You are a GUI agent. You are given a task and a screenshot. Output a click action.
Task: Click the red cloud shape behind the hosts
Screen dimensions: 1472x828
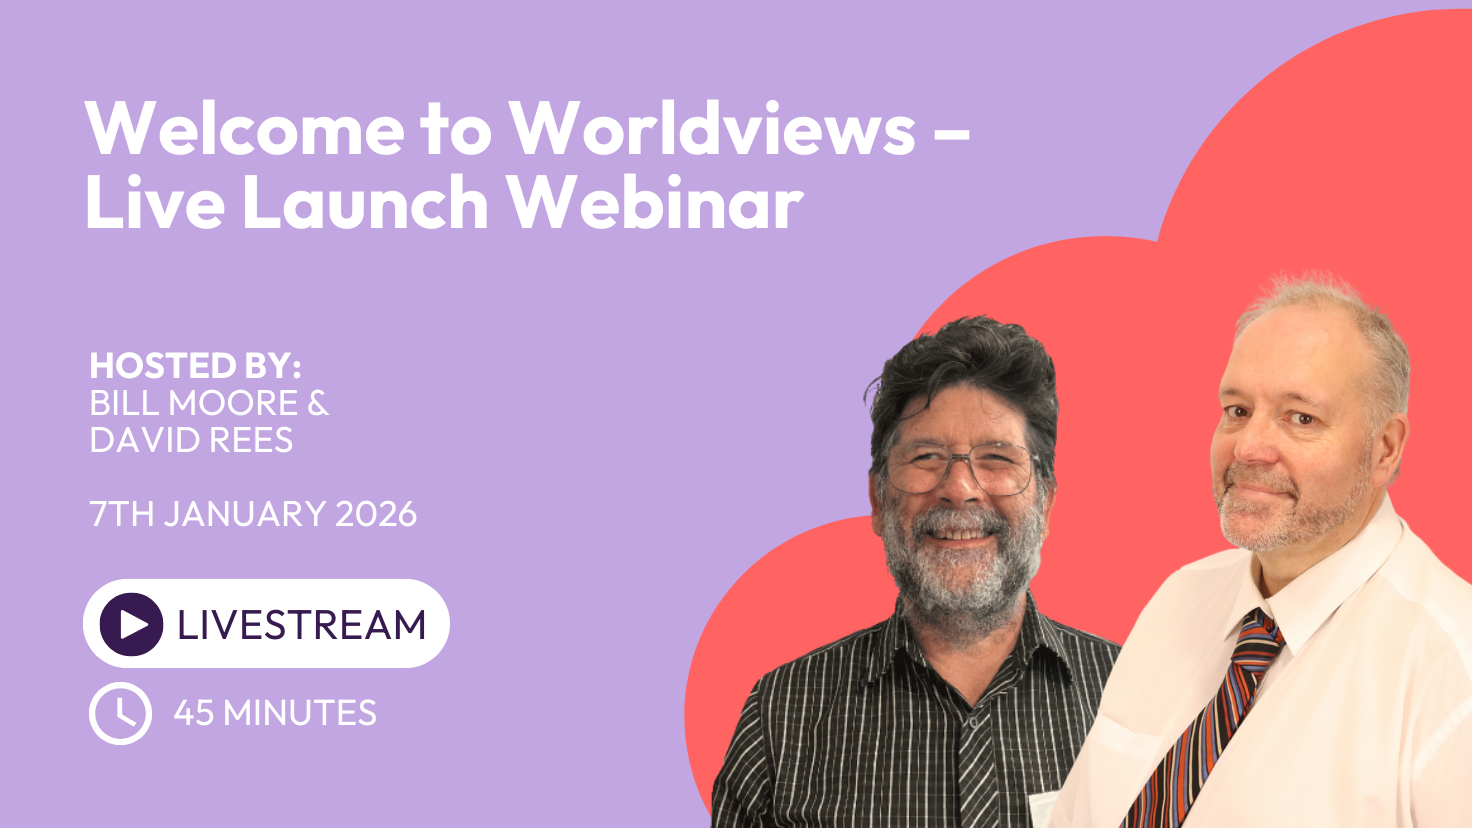(1300, 150)
